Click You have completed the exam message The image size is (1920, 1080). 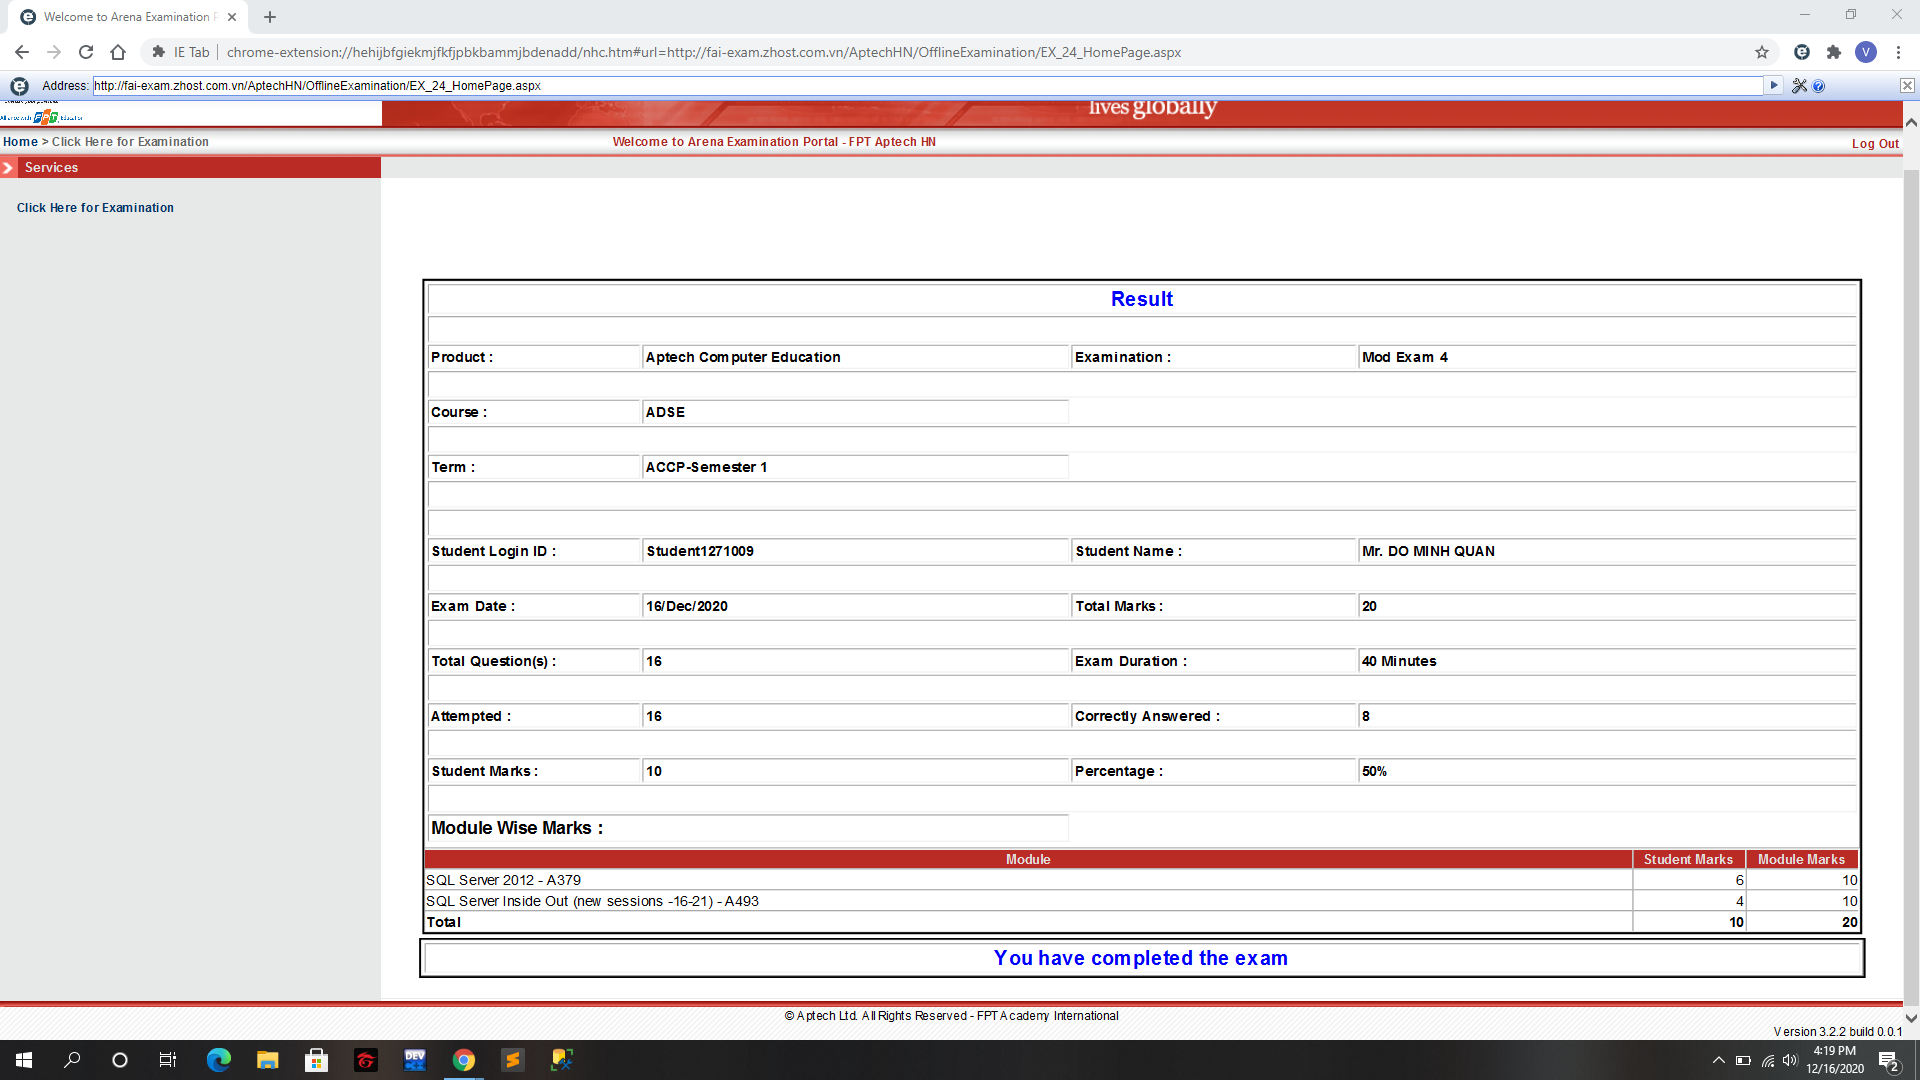1141,958
